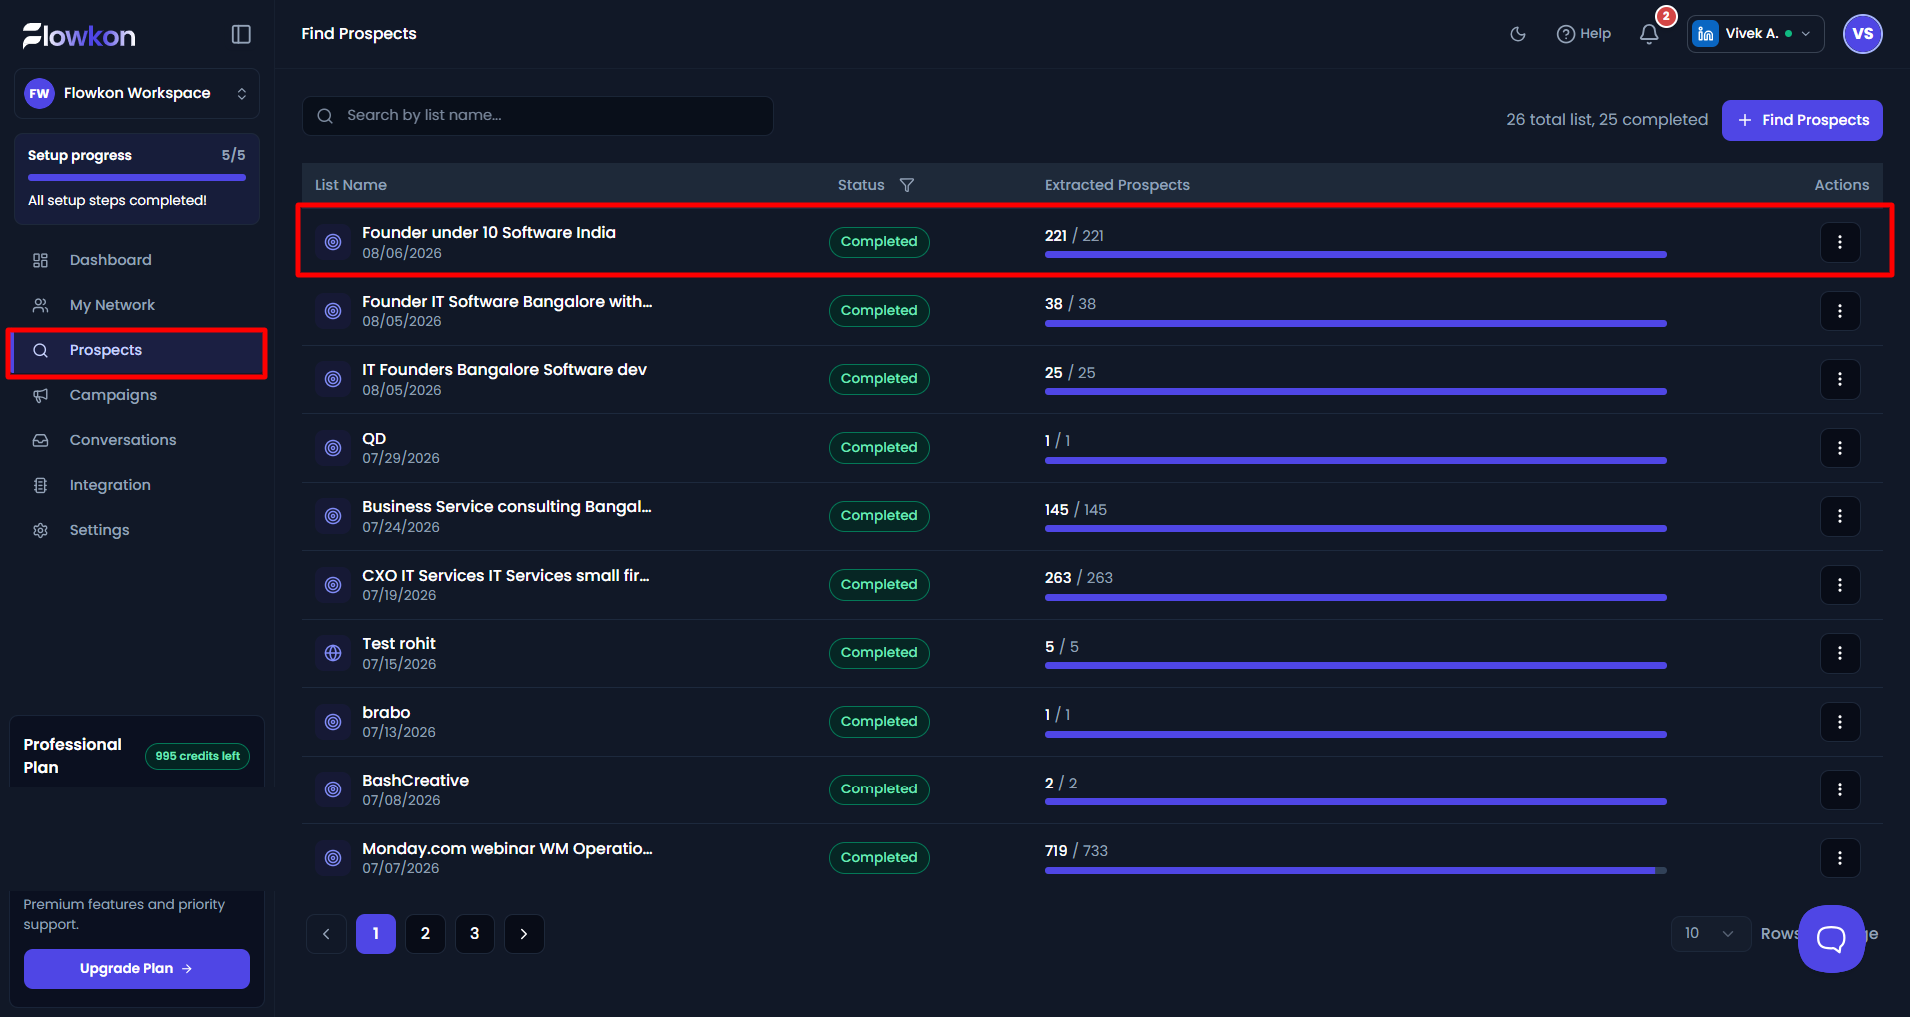
Task: Open the rows per page dropdown
Action: pyautogui.click(x=1710, y=933)
